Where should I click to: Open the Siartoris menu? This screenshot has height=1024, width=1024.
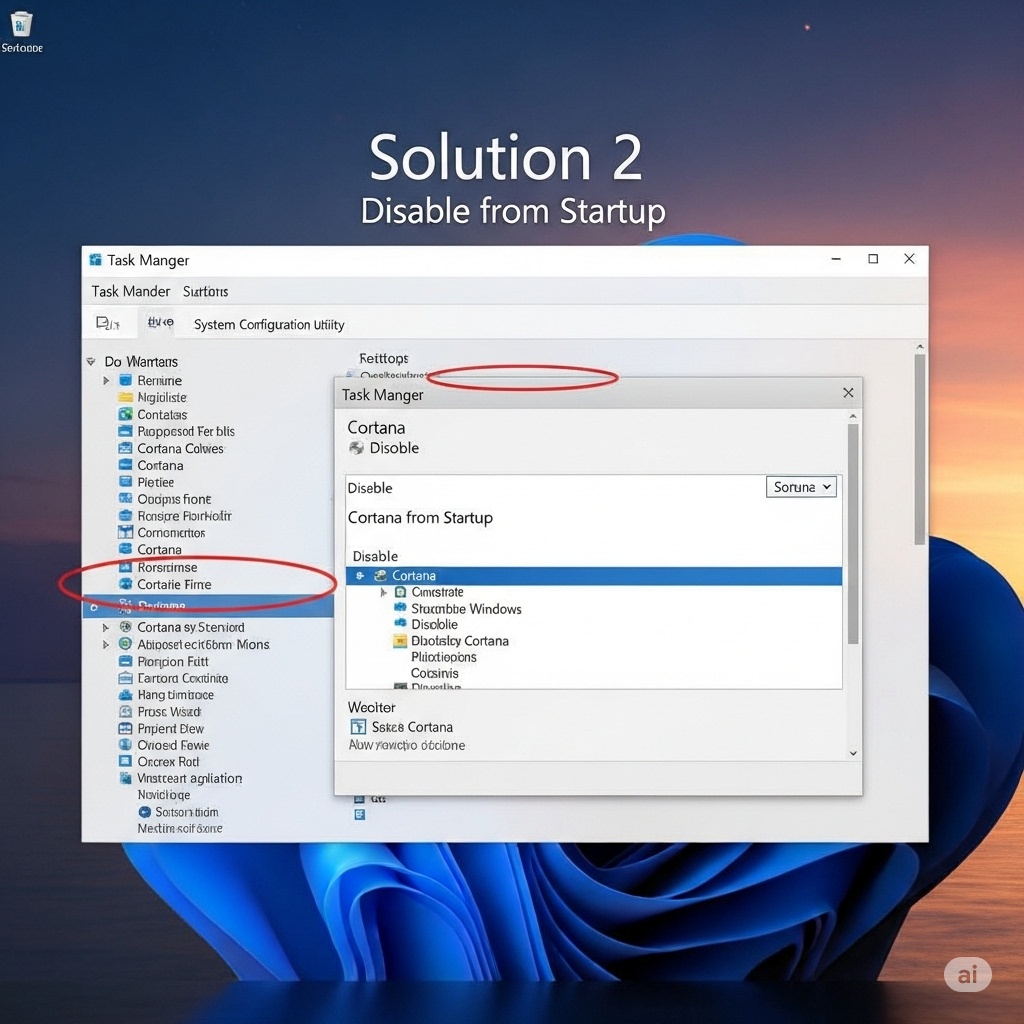[205, 291]
